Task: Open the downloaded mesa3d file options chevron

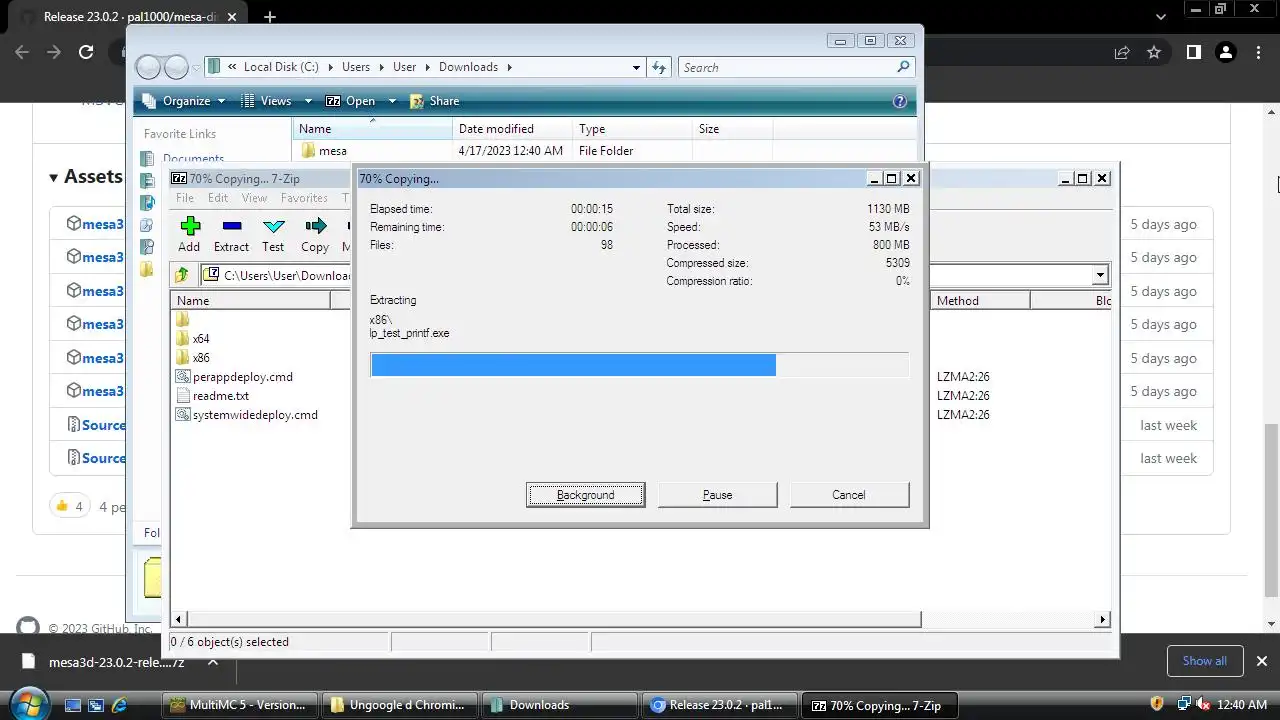Action: point(212,661)
